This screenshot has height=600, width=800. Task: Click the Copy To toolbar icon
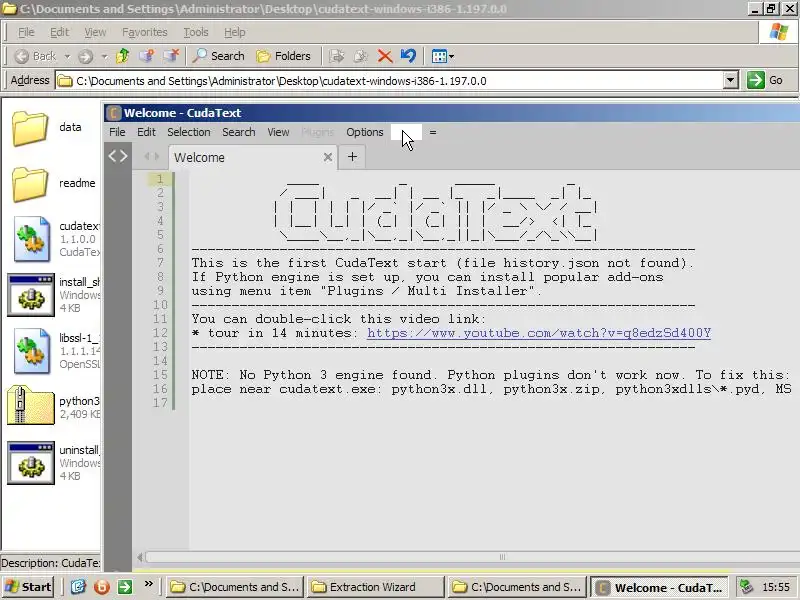click(x=361, y=56)
